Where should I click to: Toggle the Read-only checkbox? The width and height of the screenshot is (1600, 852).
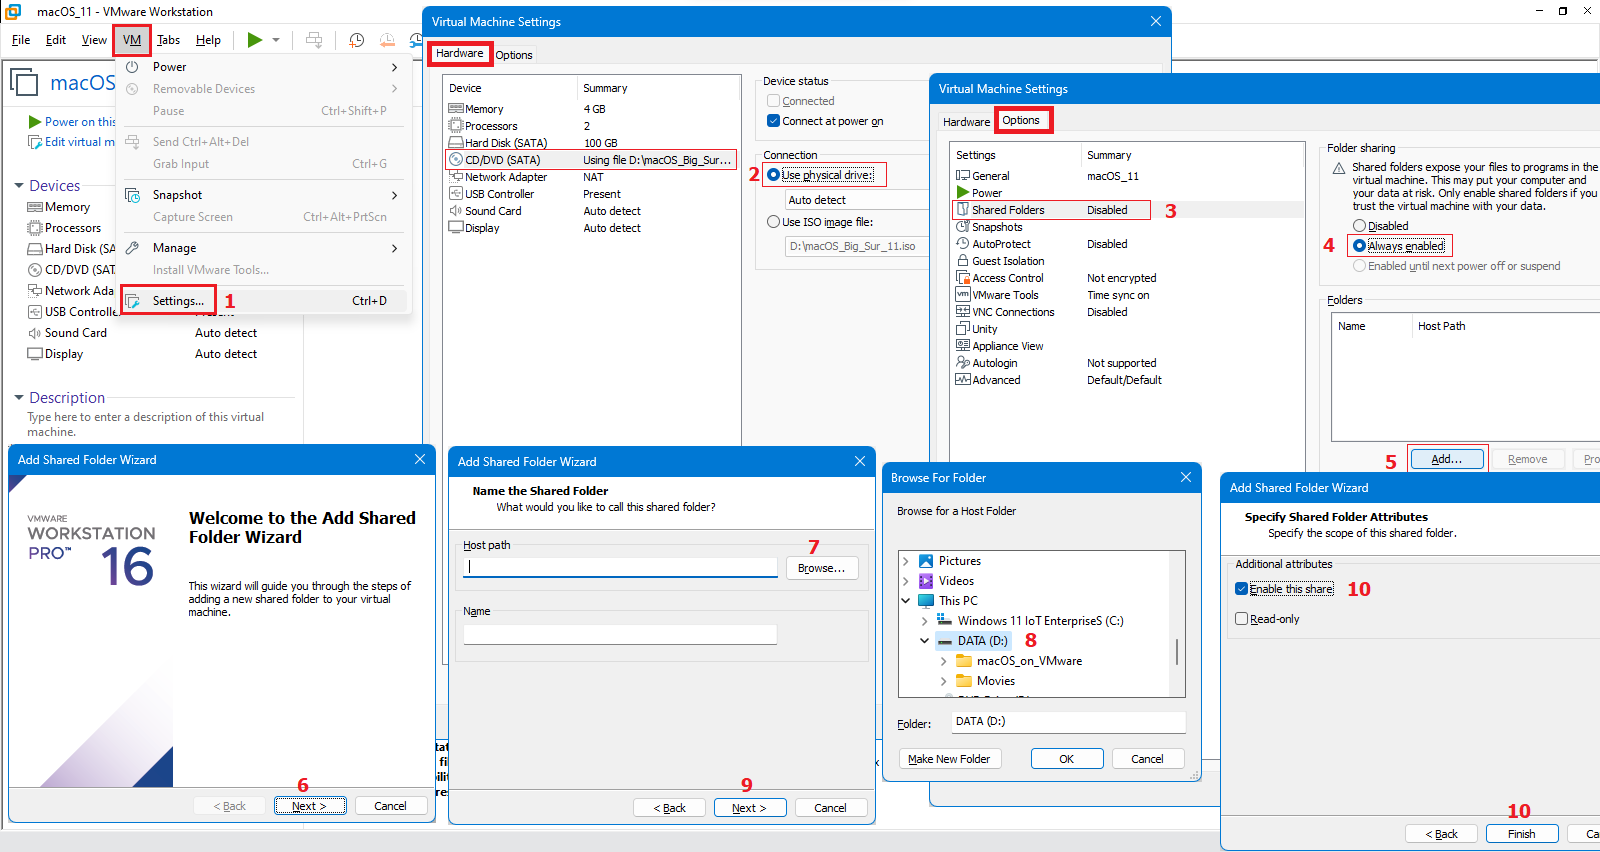click(x=1241, y=619)
